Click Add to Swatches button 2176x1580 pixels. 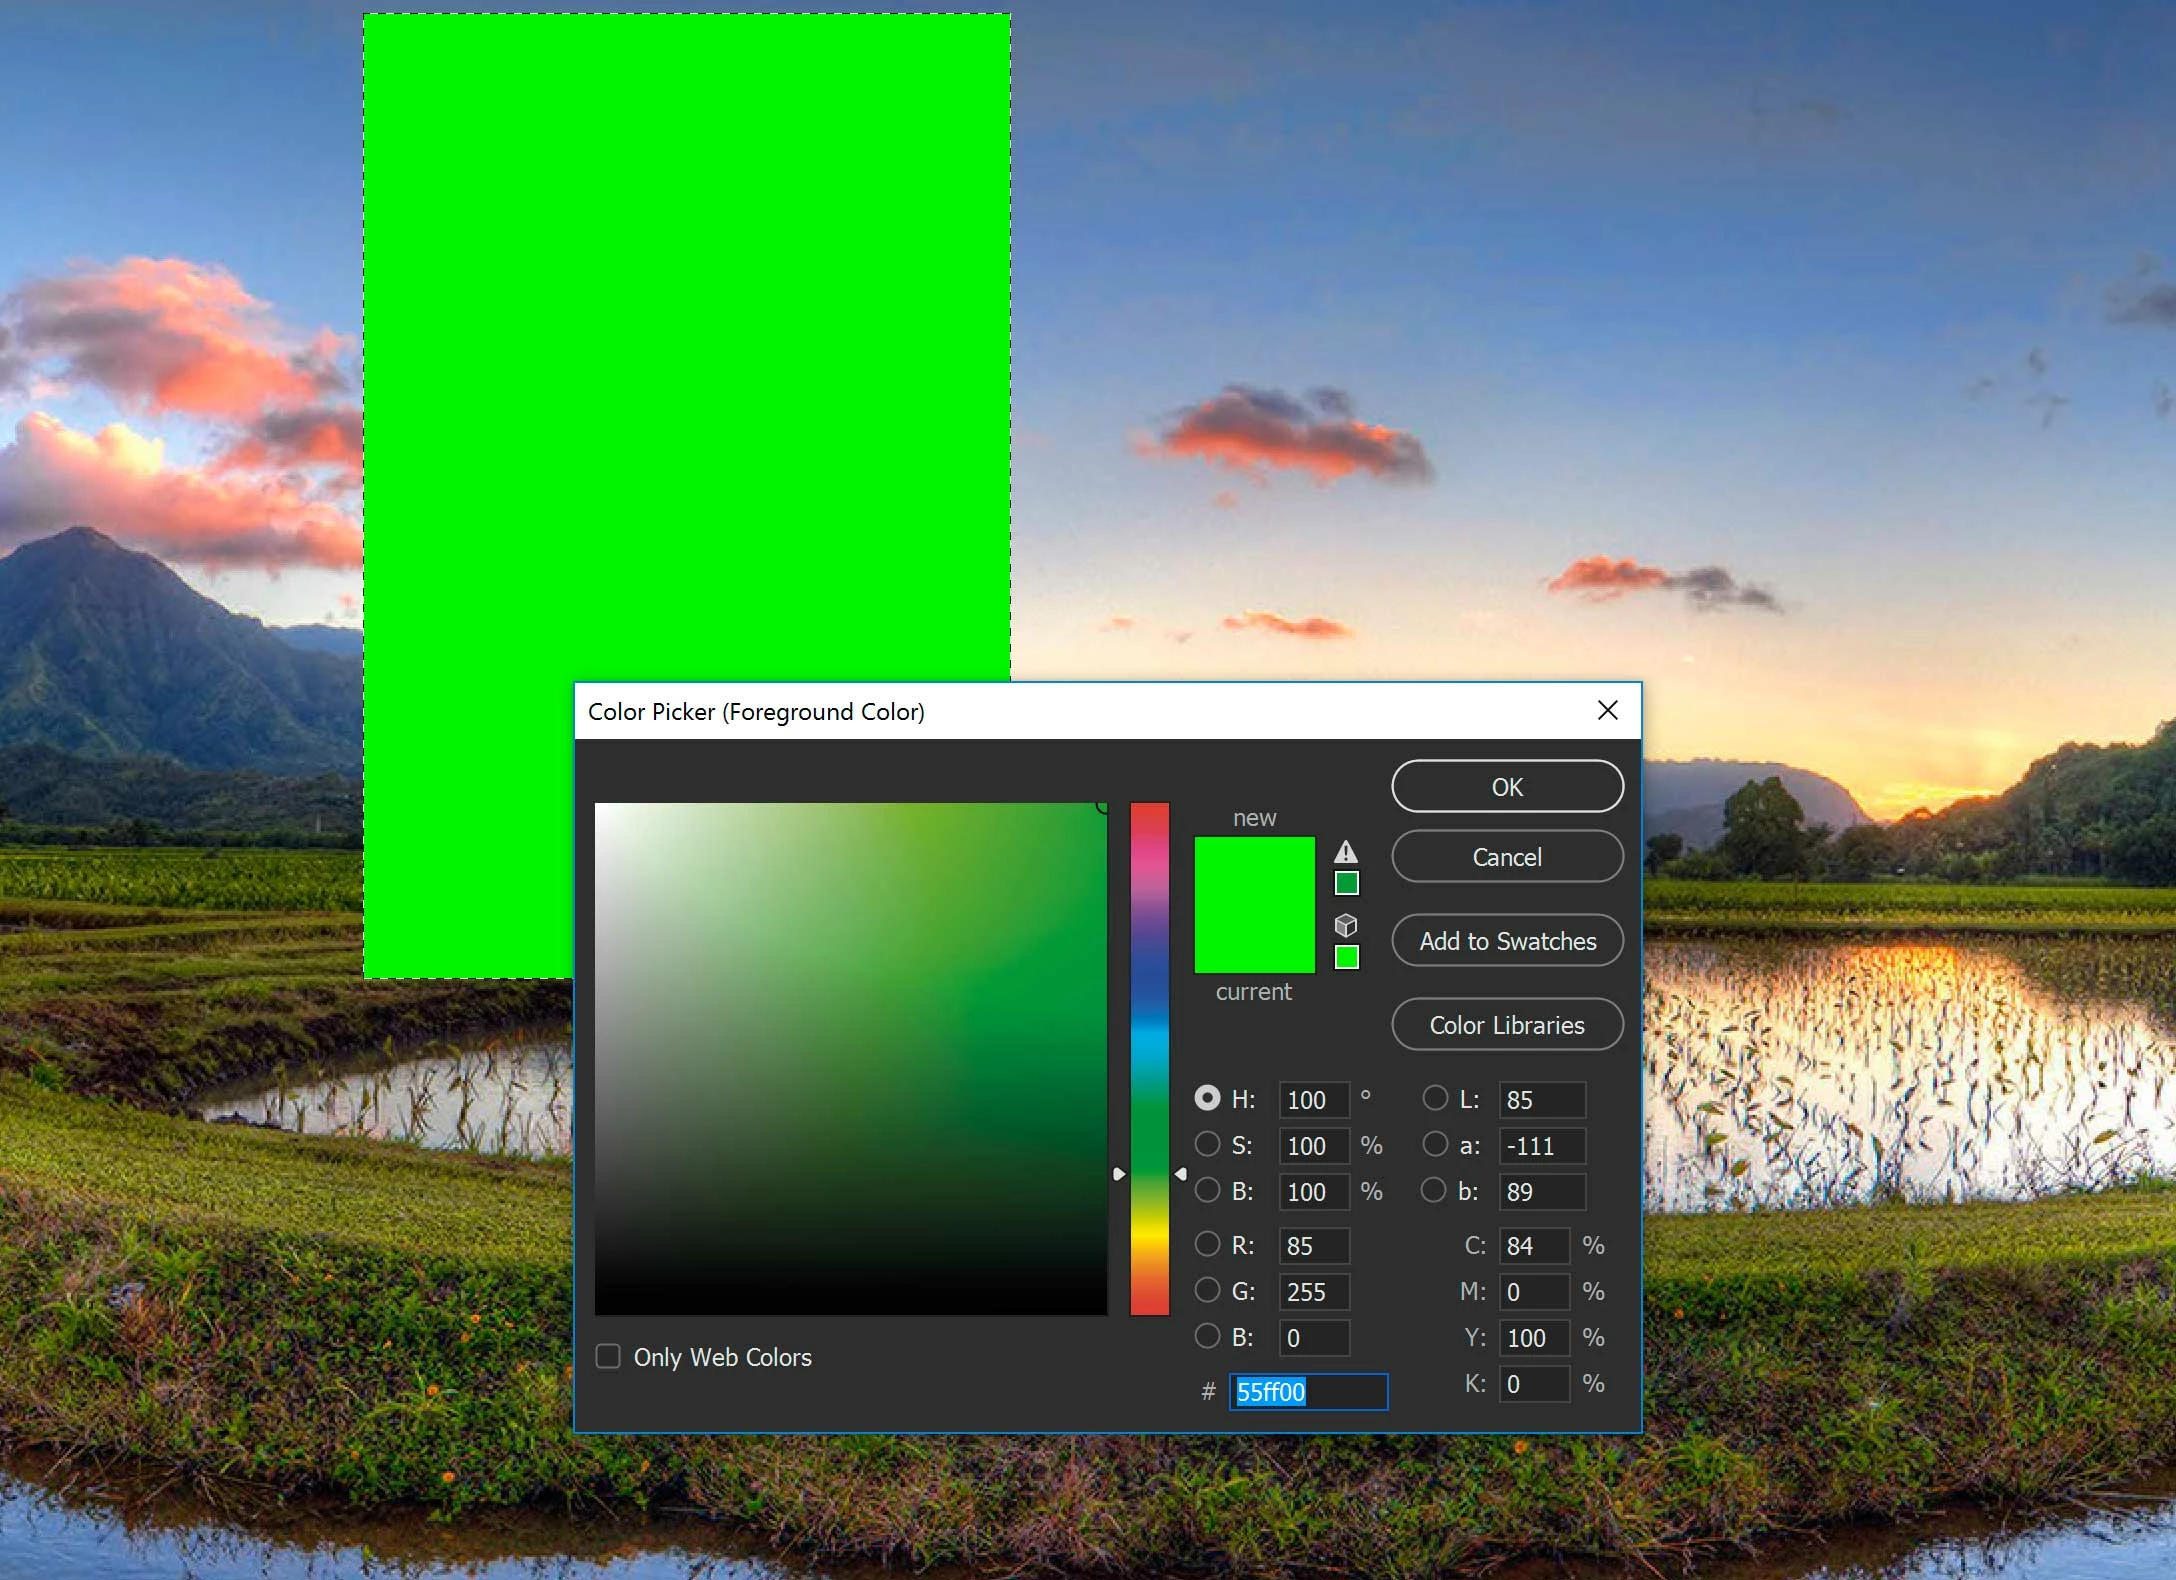pyautogui.click(x=1506, y=941)
